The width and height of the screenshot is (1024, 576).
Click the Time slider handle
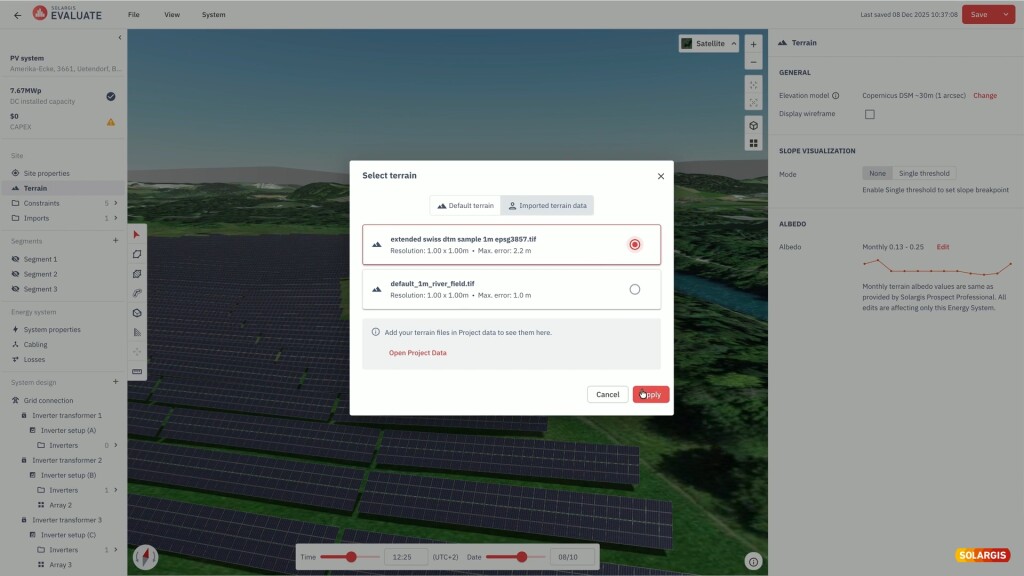[x=351, y=557]
